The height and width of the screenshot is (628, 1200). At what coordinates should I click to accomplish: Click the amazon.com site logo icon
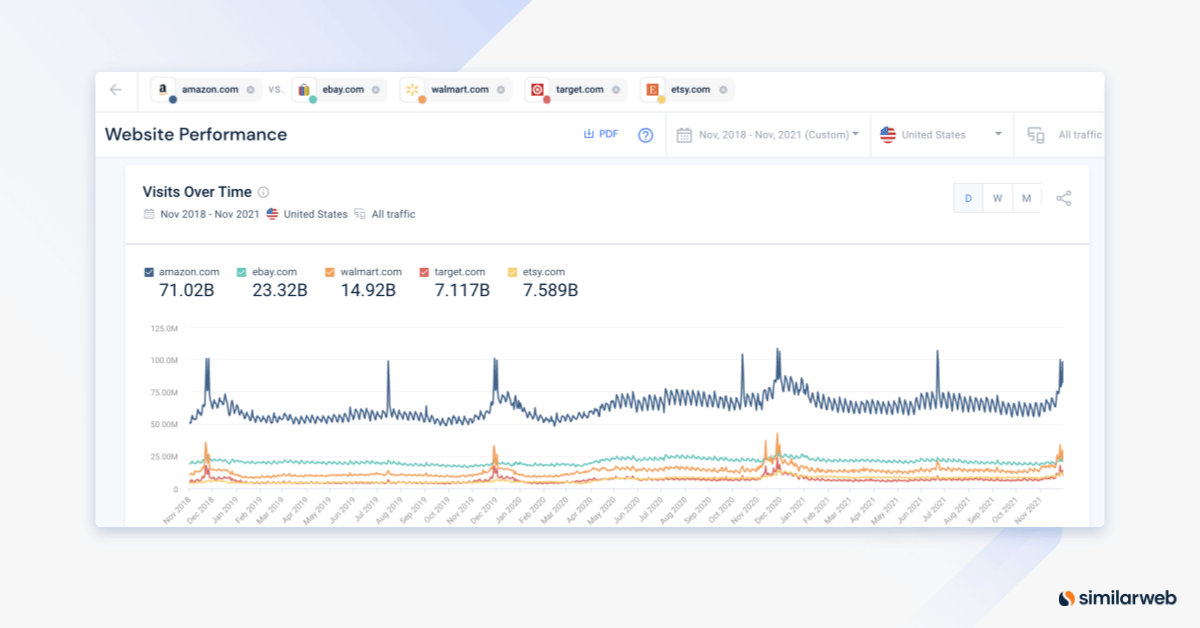click(163, 90)
